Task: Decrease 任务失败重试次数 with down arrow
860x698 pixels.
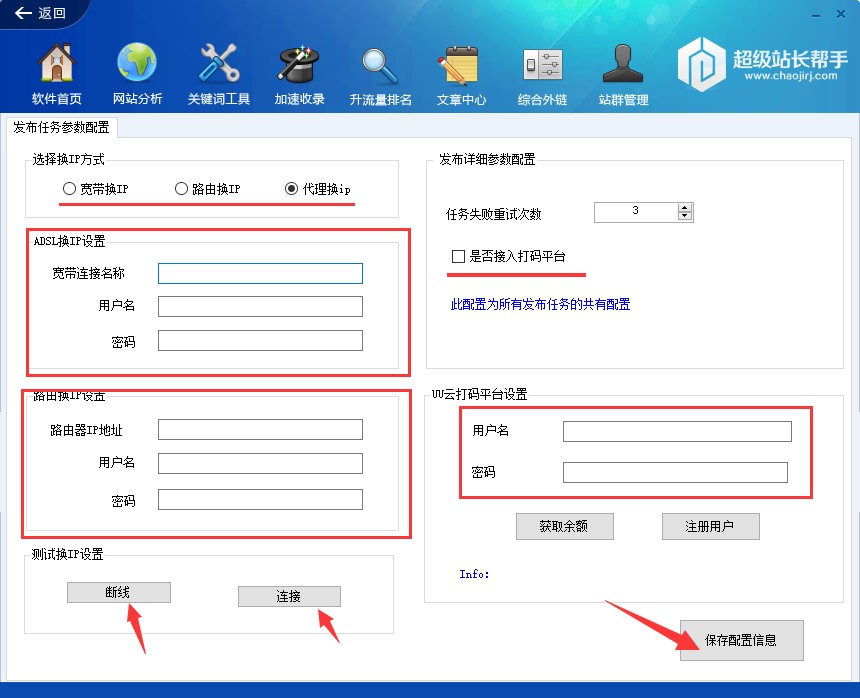Action: point(685,217)
